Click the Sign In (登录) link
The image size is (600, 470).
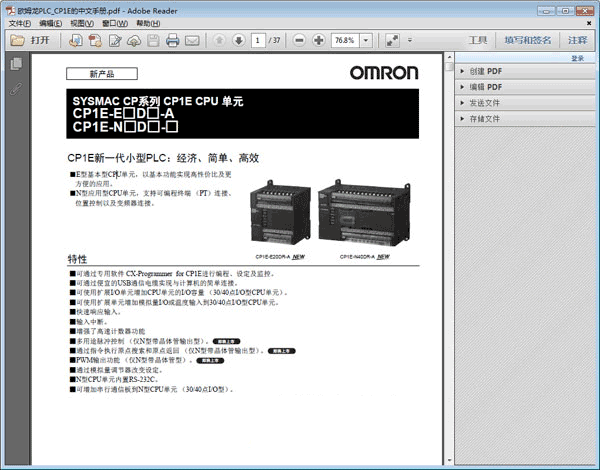point(577,58)
